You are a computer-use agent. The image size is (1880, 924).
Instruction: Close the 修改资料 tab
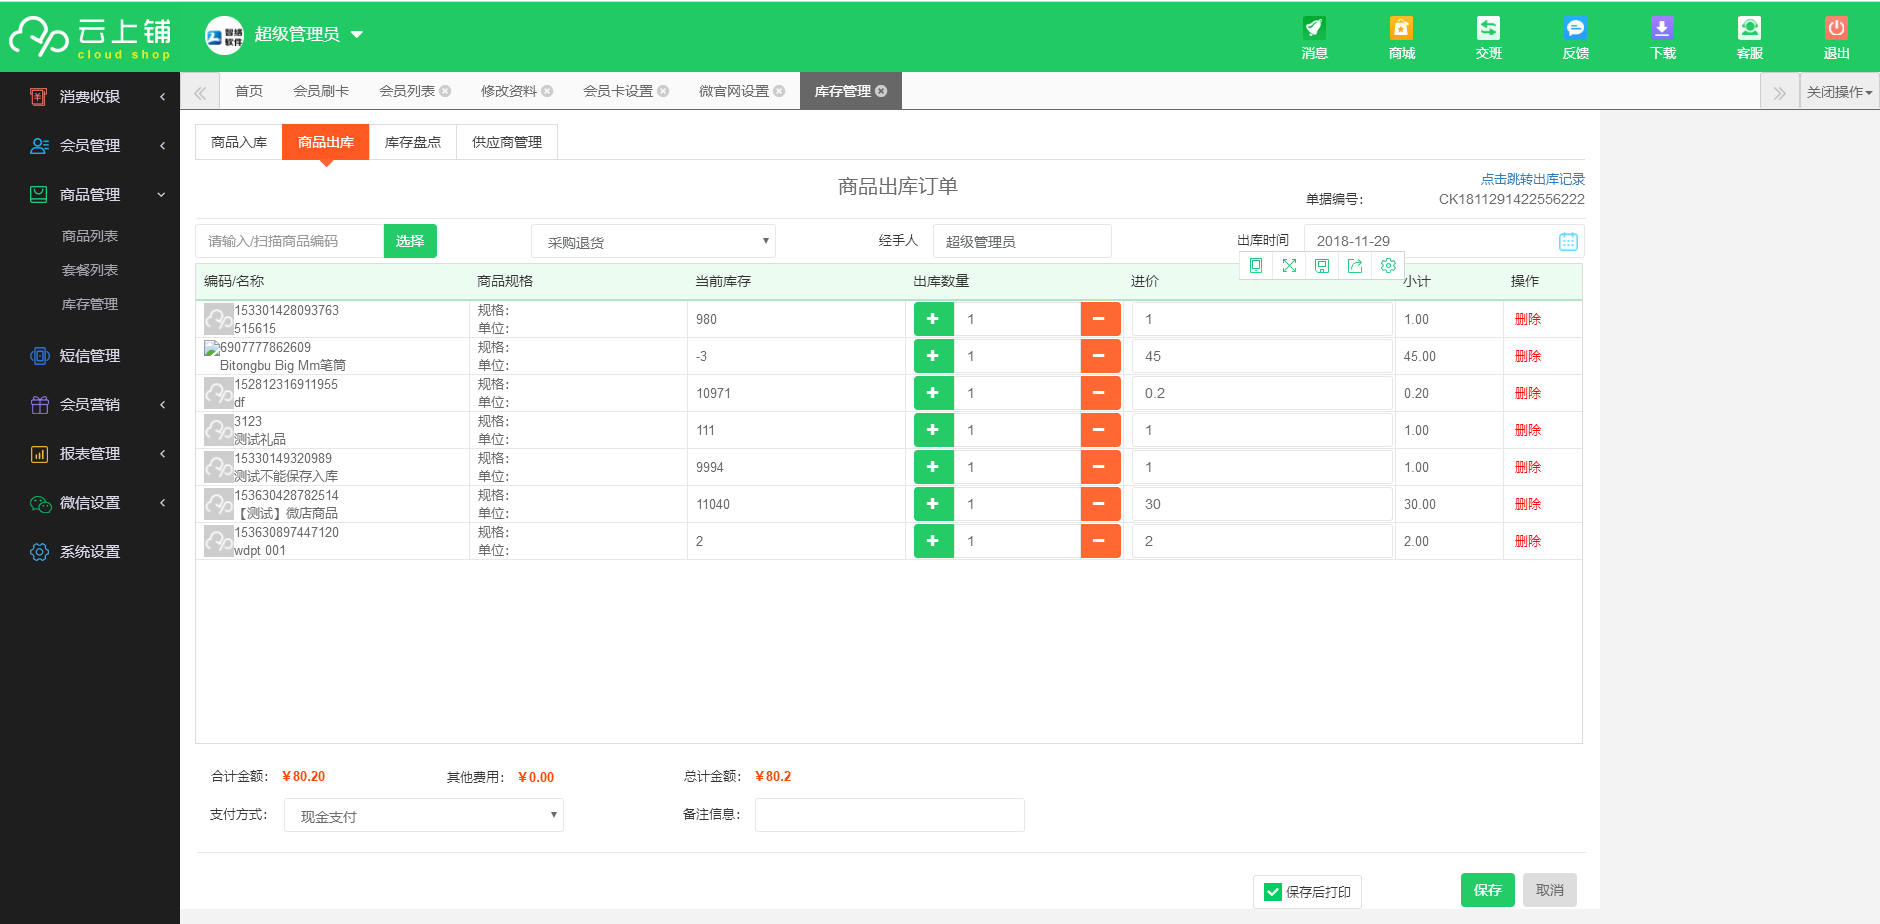[547, 91]
